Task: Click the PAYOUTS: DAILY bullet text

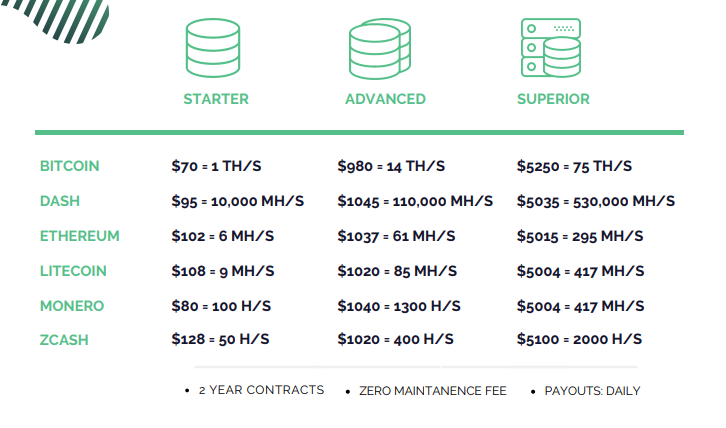Action: [592, 391]
